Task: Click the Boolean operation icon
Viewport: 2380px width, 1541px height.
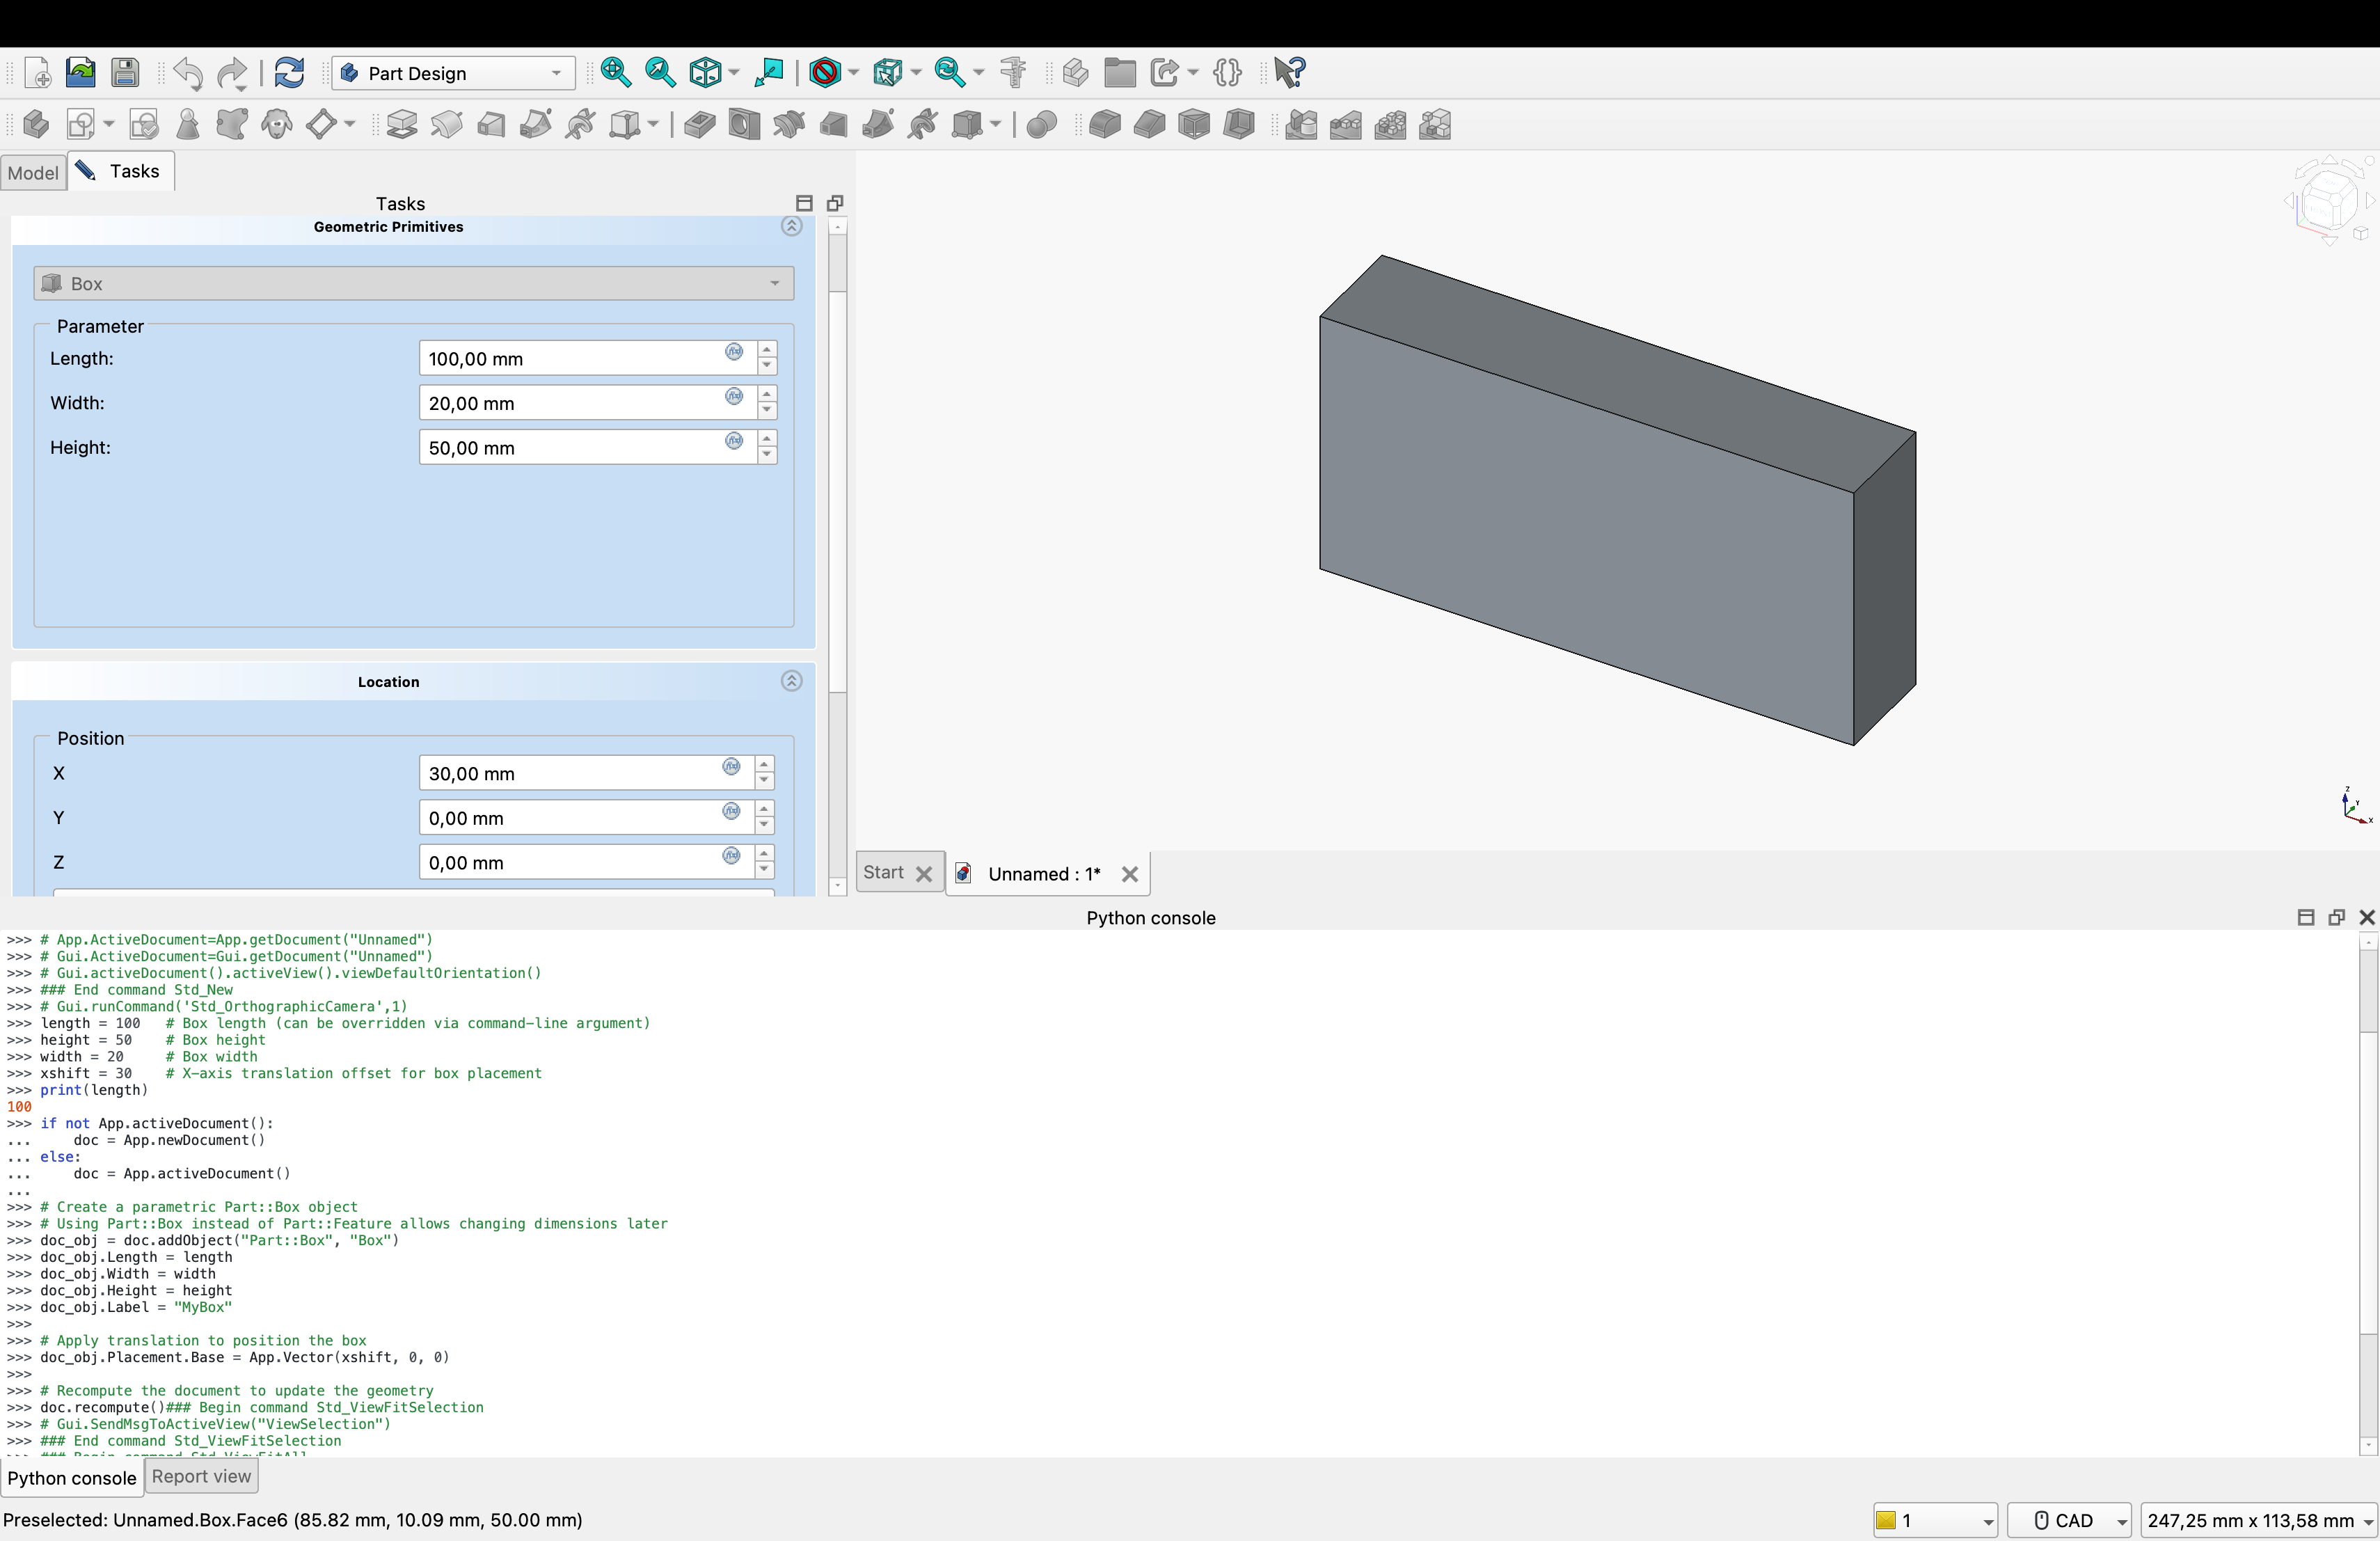Action: [x=1041, y=125]
